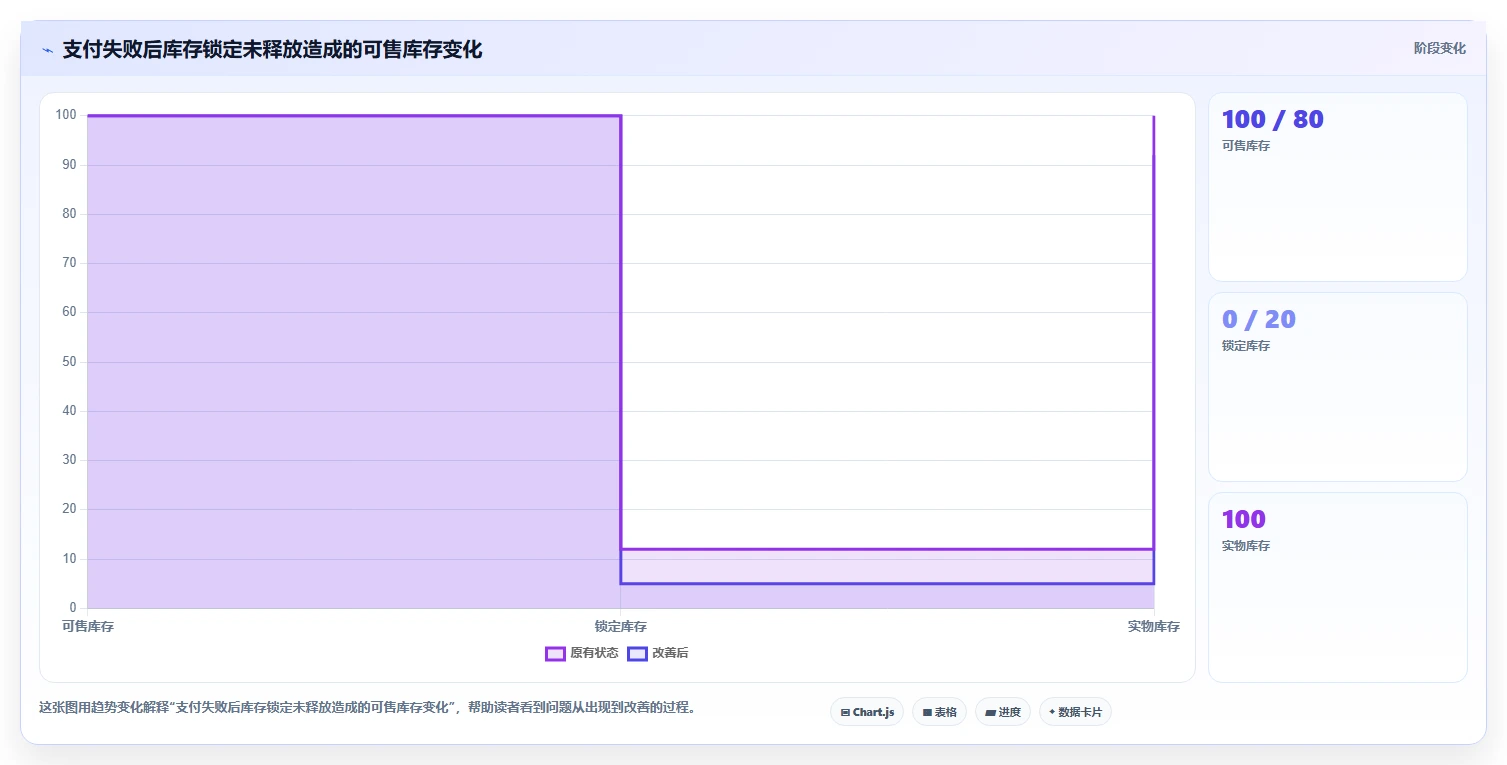Click the 可售库存 x-axis label
This screenshot has height=765, width=1507.
(x=88, y=627)
